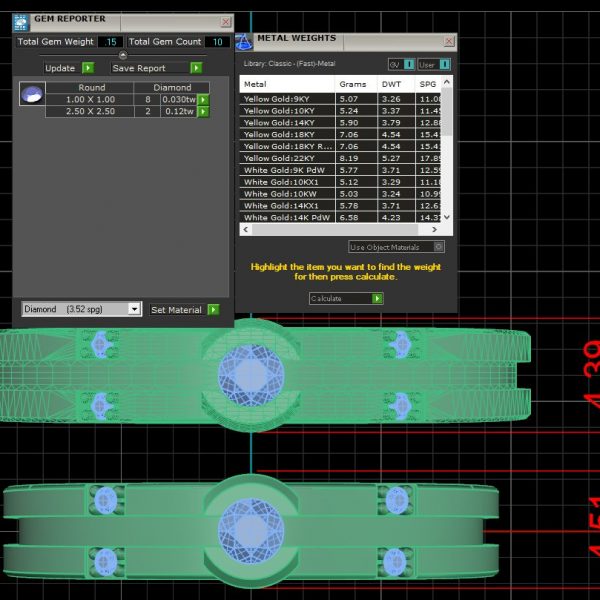Click the 0.12tw weight cell

[x=179, y=112]
